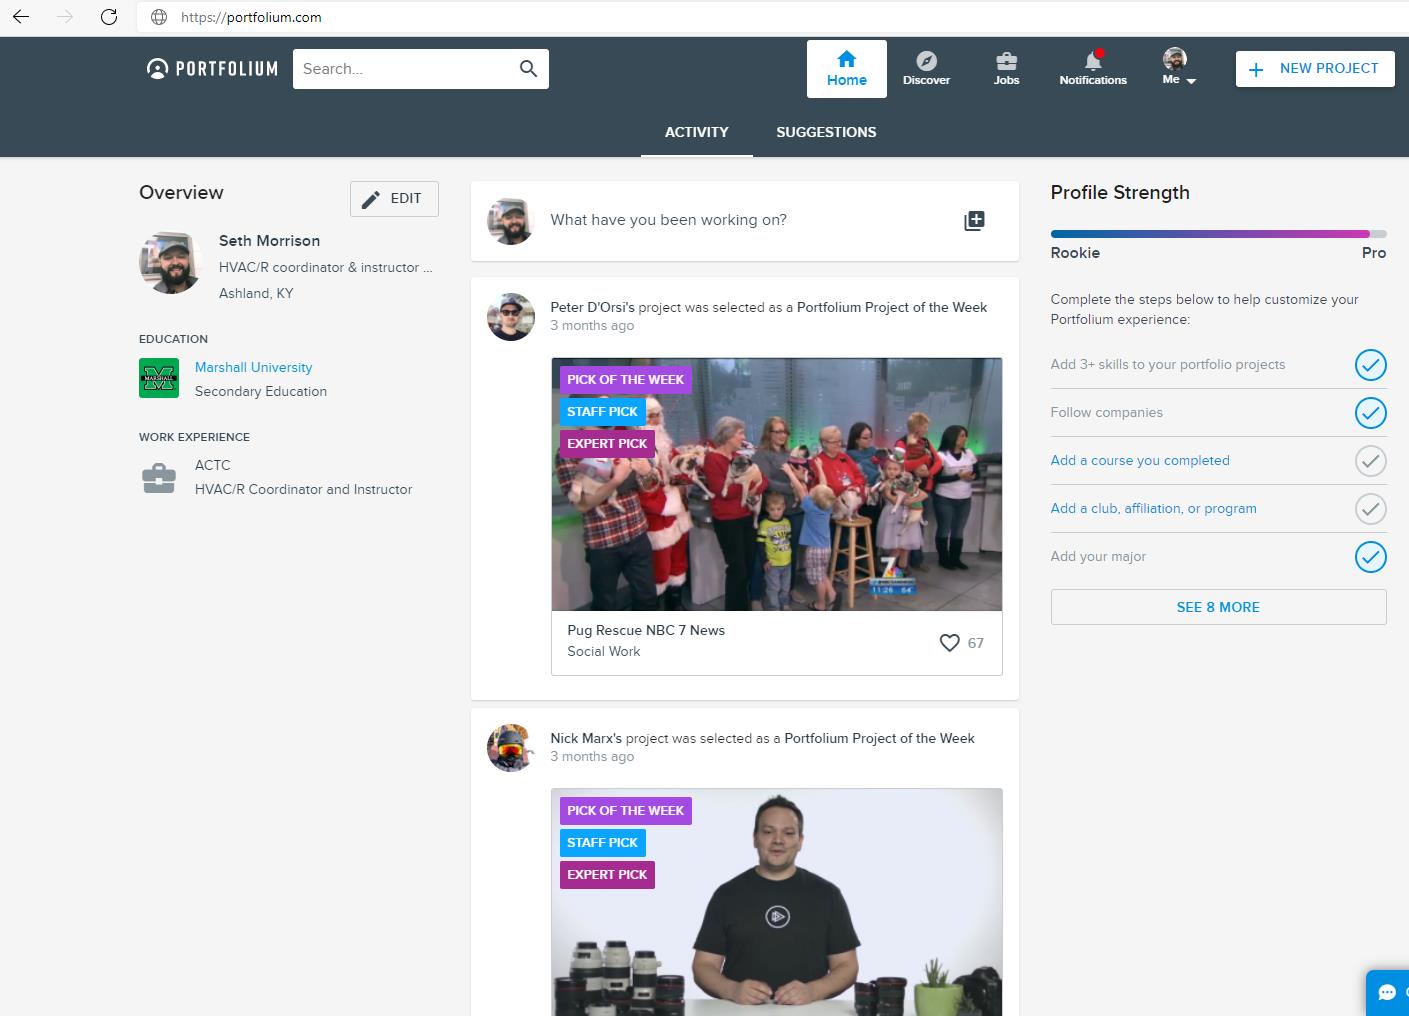
Task: Toggle the 'Add a club, affiliation' checkmark
Action: tap(1370, 509)
